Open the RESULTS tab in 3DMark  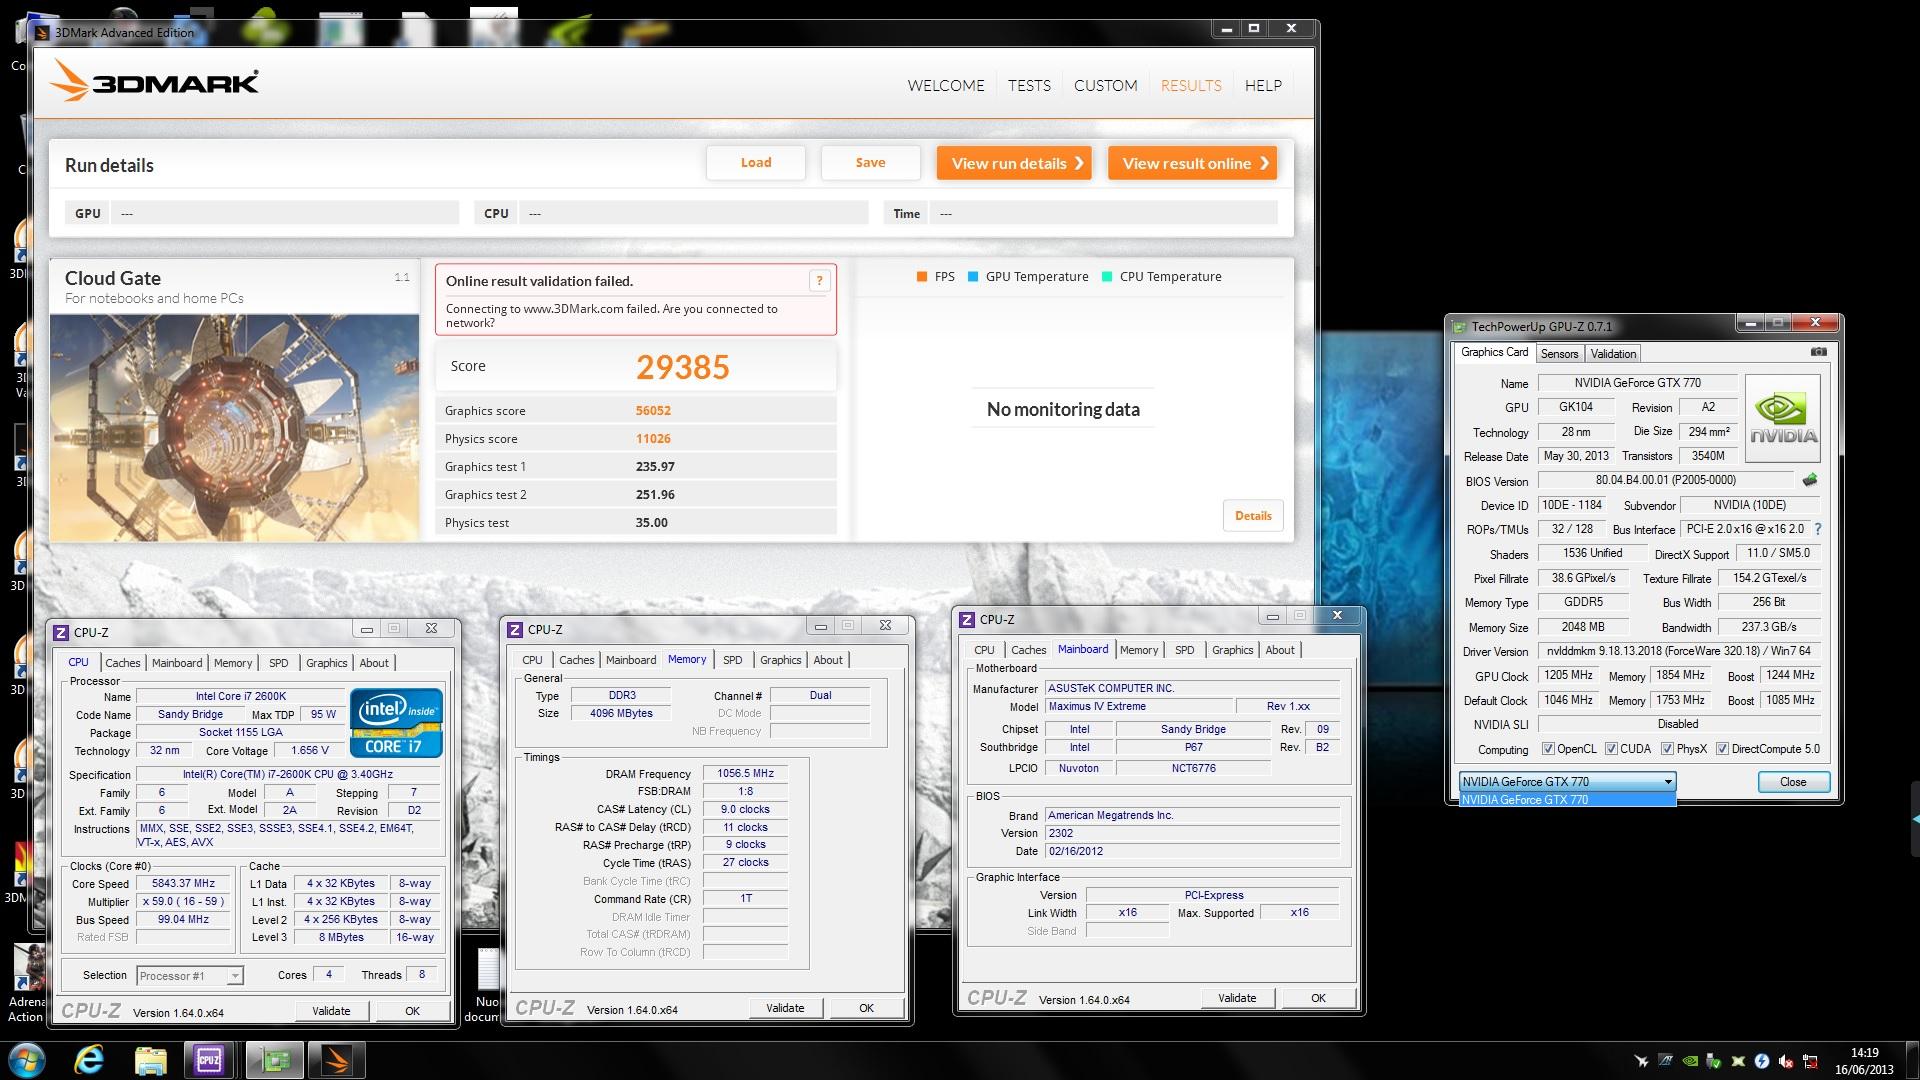click(x=1191, y=85)
